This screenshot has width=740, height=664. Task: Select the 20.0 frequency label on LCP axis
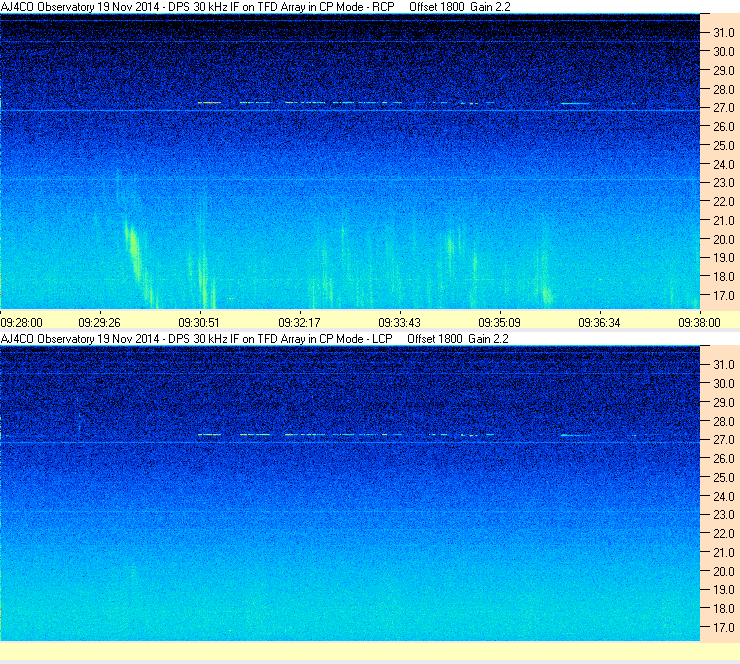tap(723, 572)
